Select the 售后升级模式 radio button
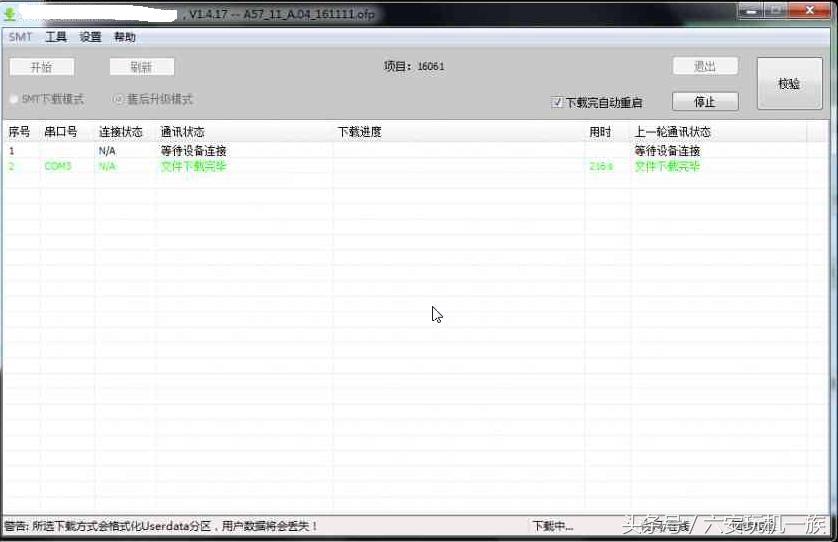 point(119,100)
